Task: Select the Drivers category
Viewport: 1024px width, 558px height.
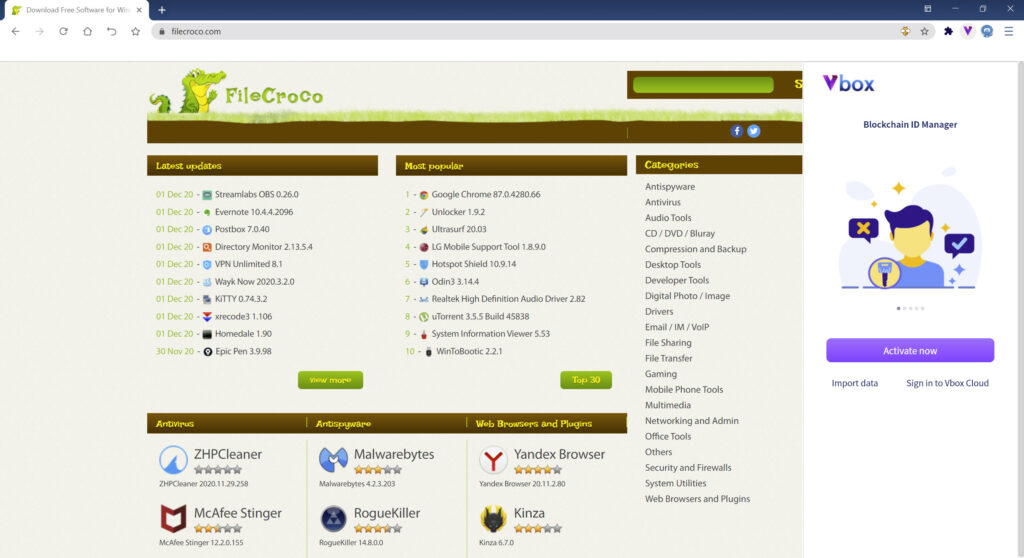Action: click(x=658, y=312)
